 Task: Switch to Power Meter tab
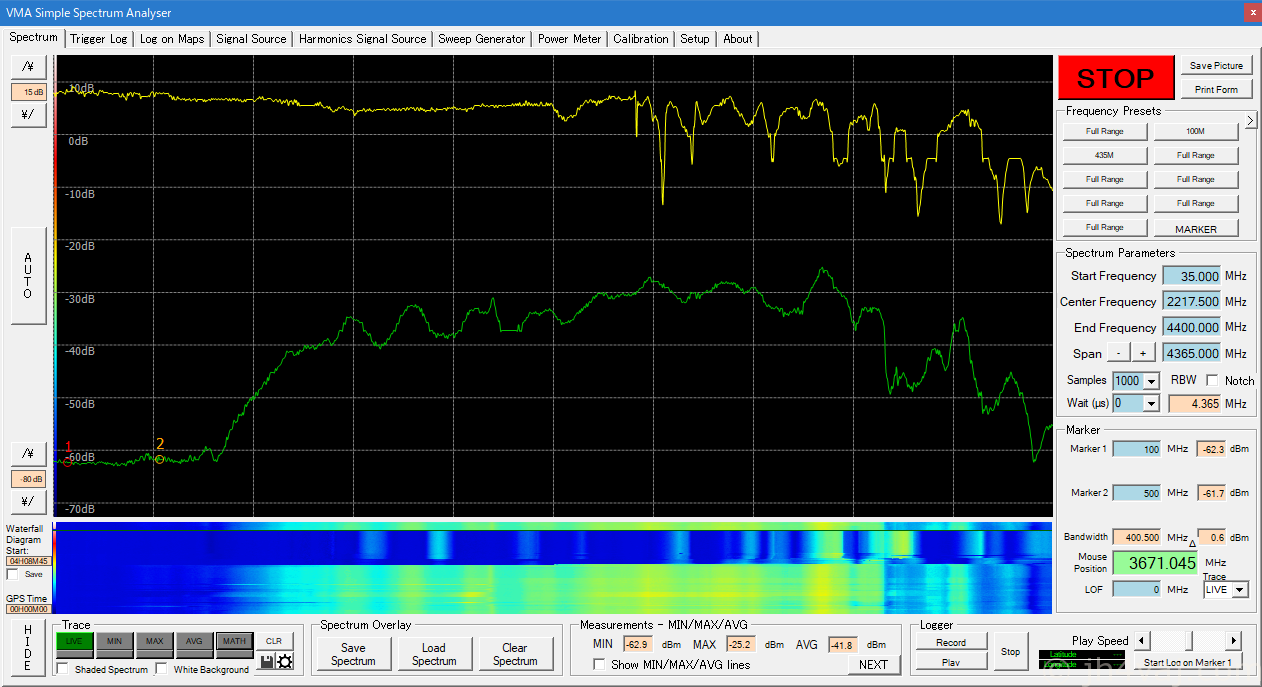(570, 39)
